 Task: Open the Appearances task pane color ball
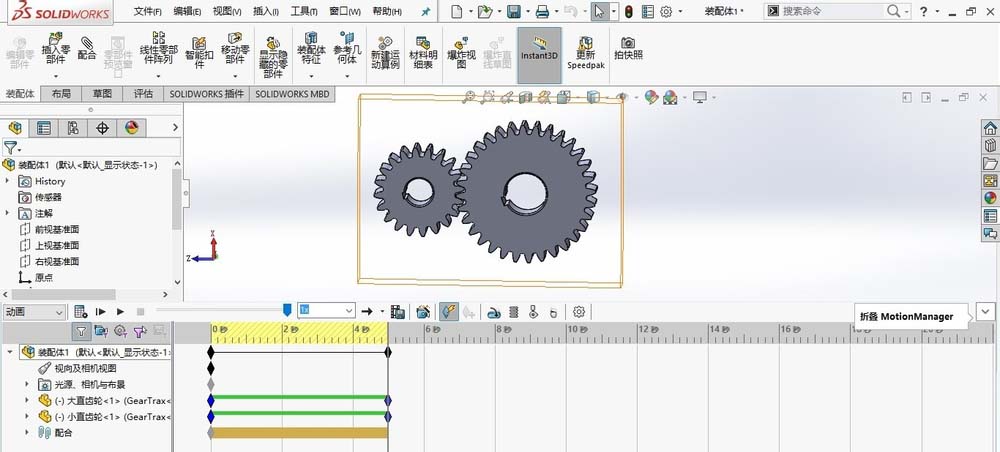[x=990, y=198]
